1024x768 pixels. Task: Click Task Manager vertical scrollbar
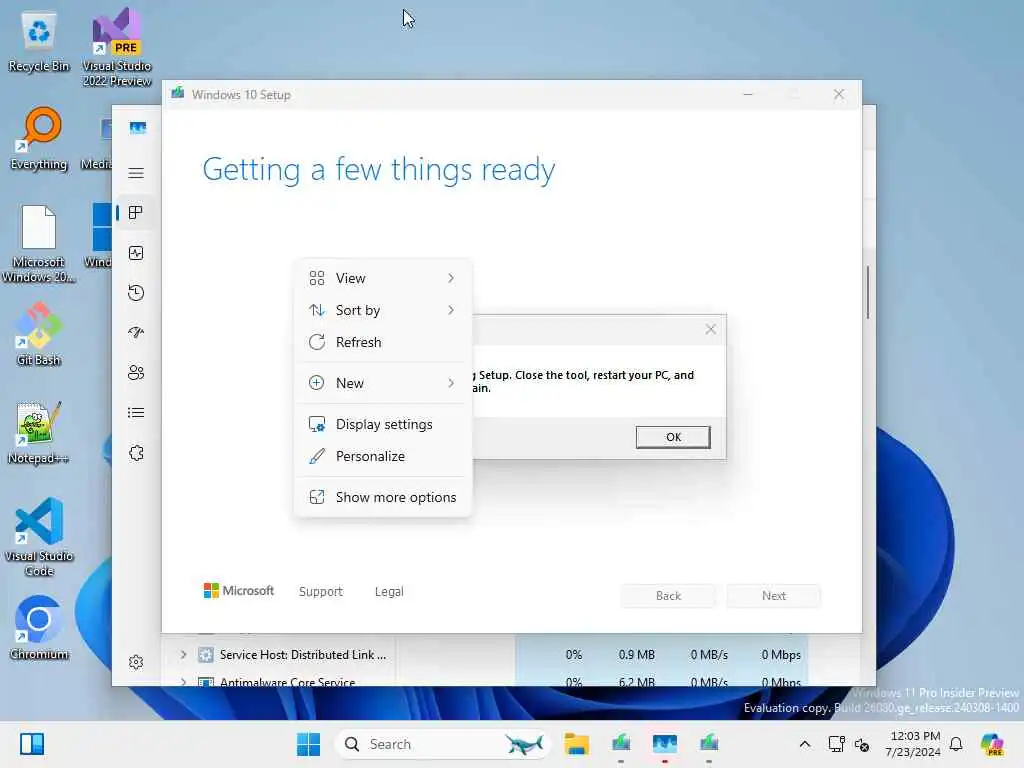pos(868,292)
